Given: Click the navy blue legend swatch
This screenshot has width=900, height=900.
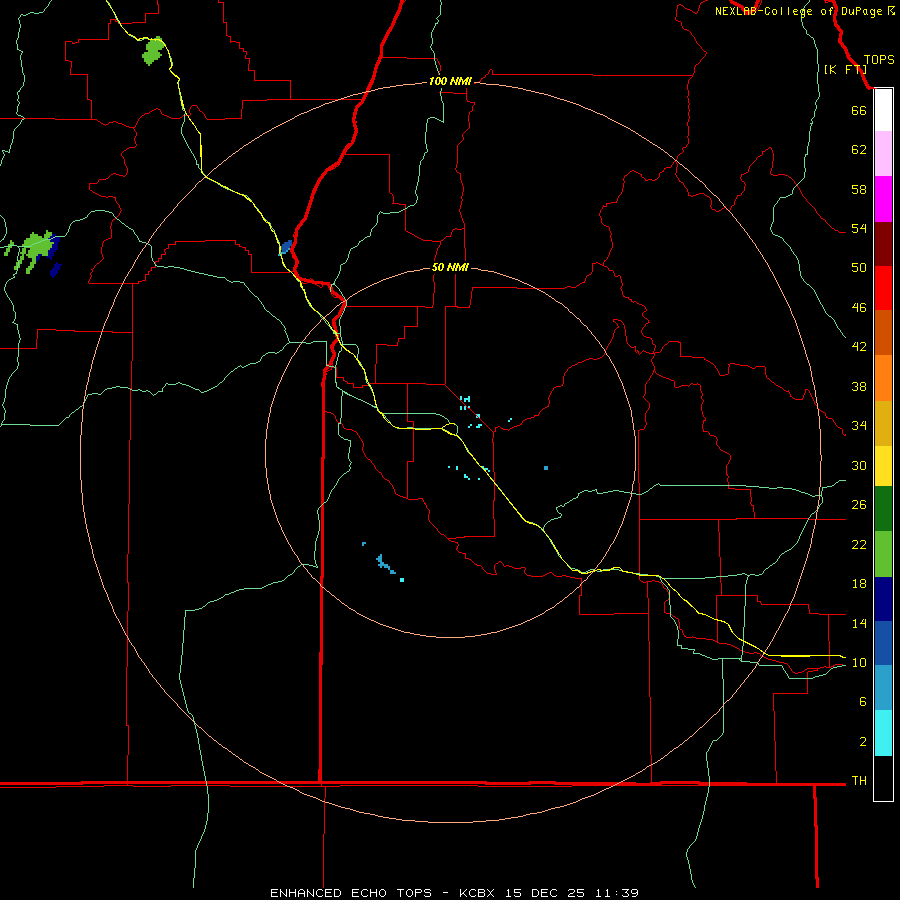Looking at the screenshot, I should pos(883,599).
